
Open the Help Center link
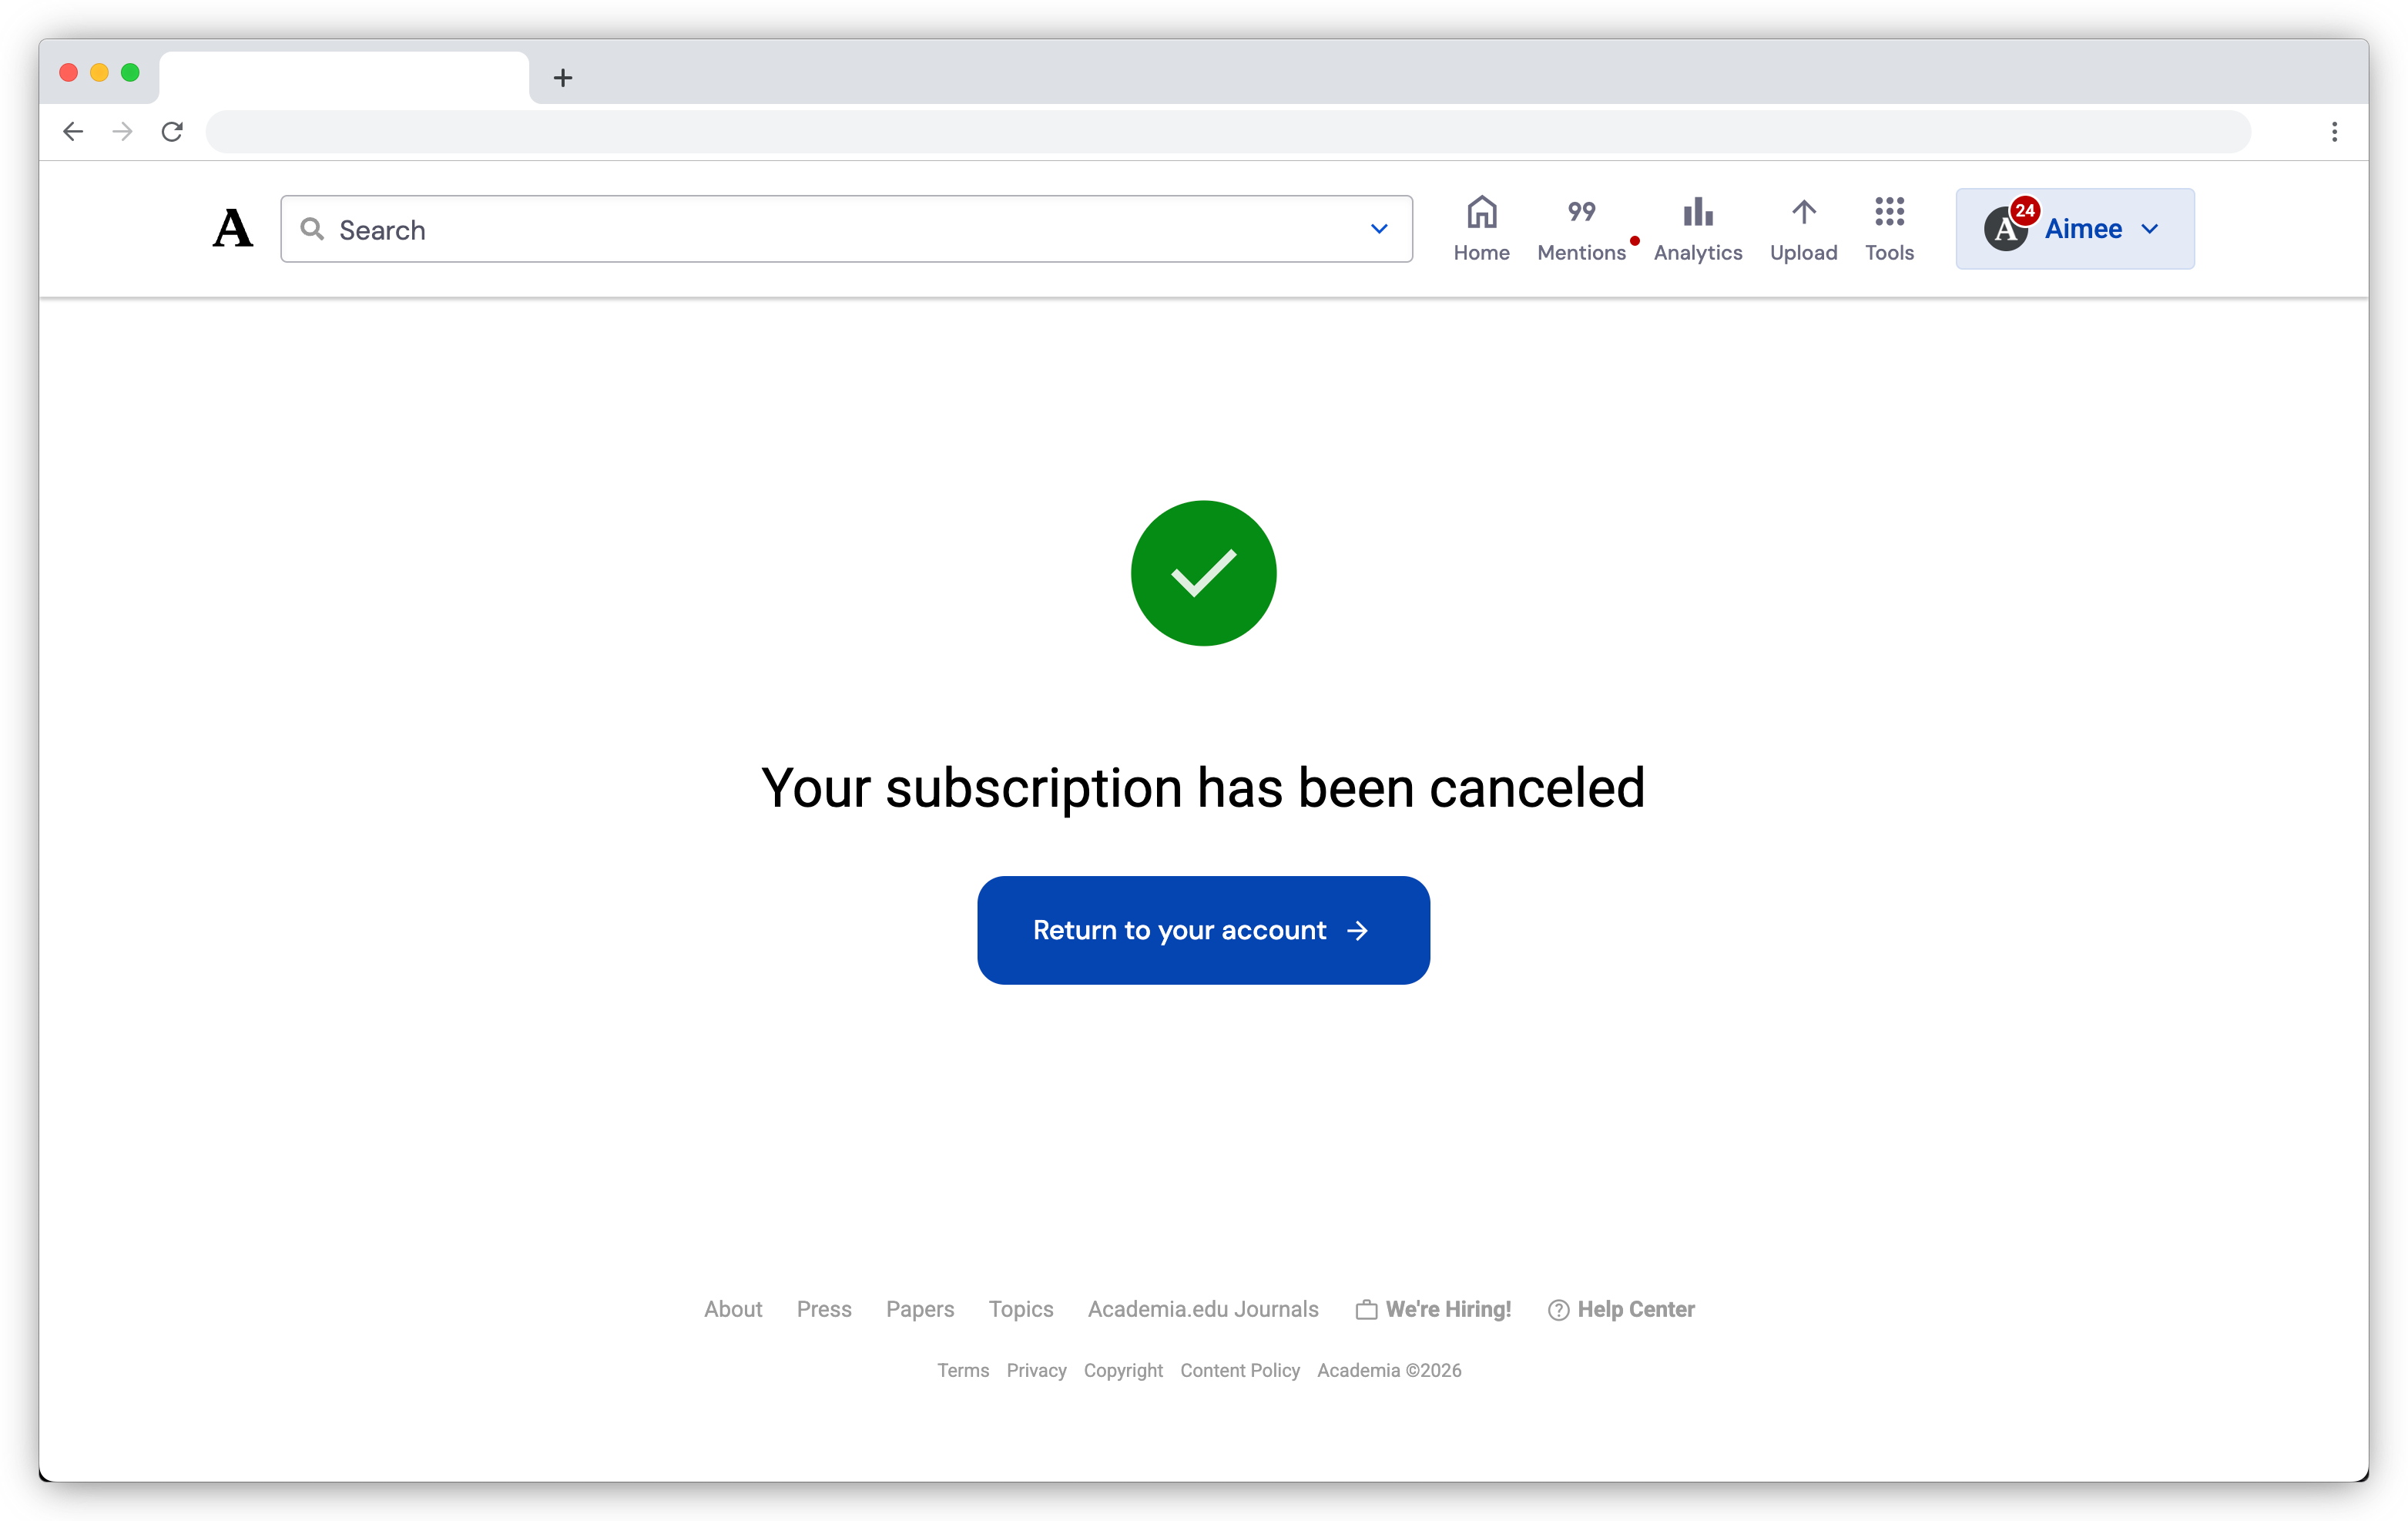pos(1621,1309)
